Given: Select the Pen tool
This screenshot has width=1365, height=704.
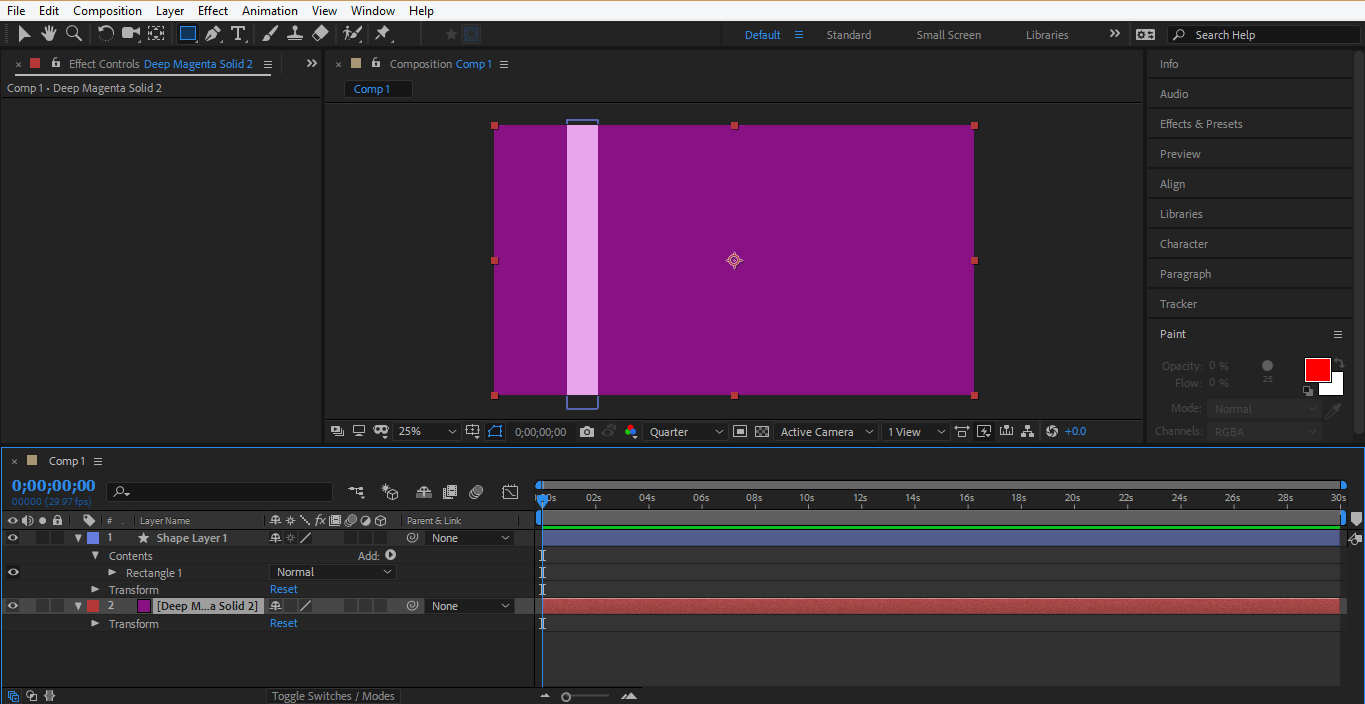Looking at the screenshot, I should pos(213,34).
